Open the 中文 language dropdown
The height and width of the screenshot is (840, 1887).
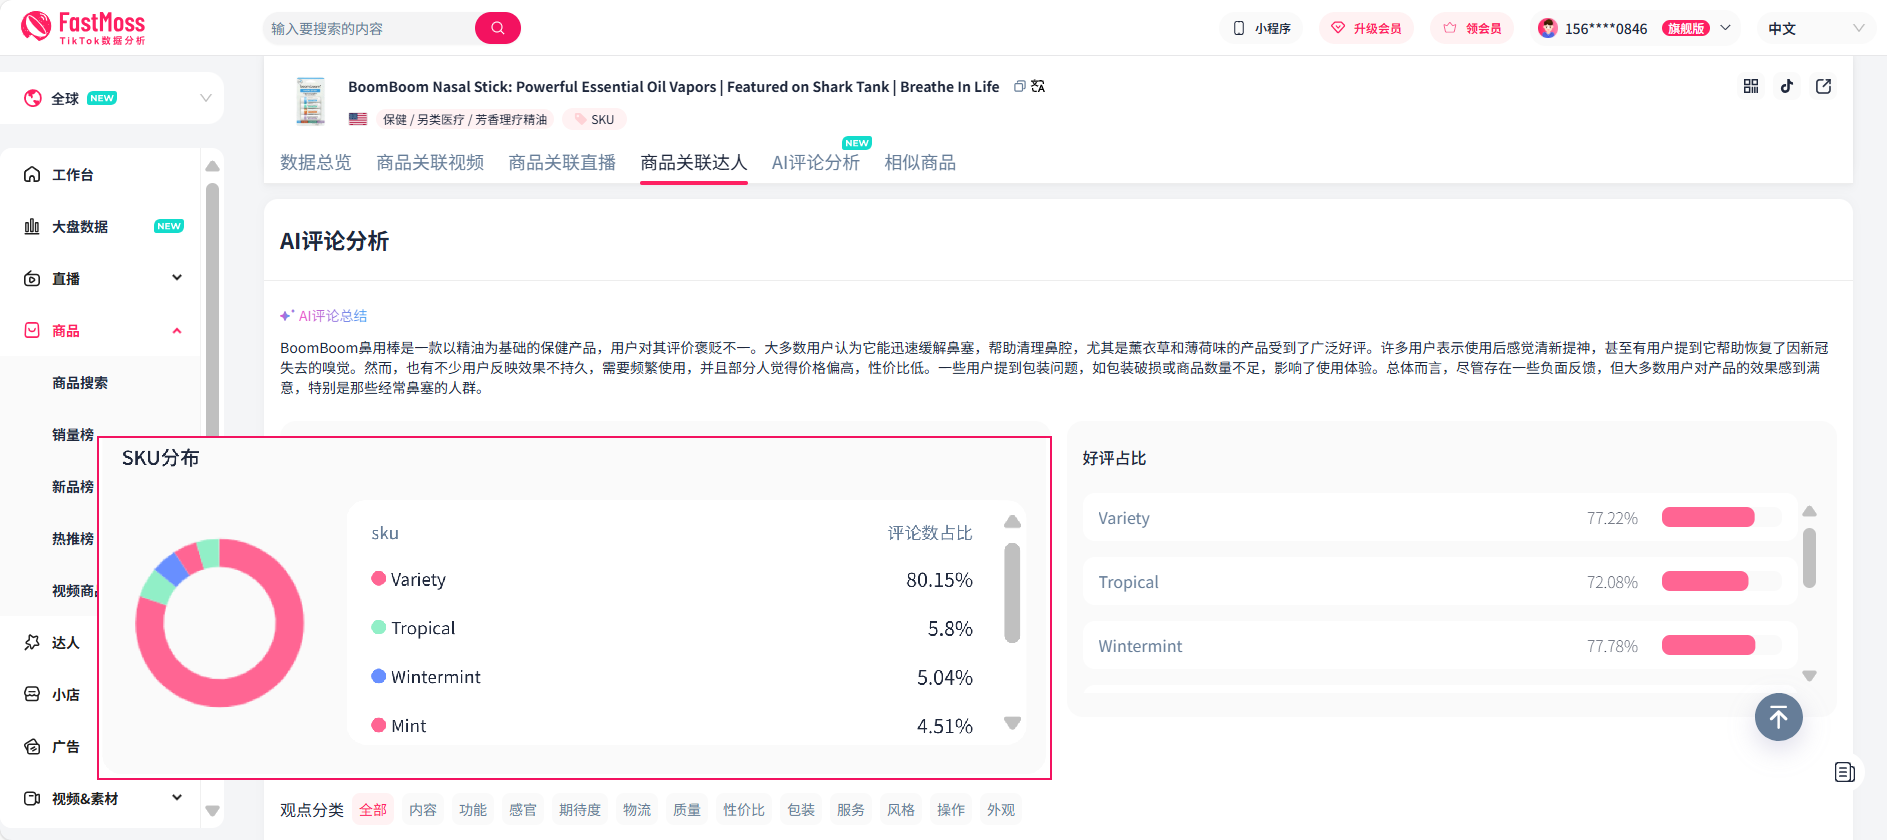[x=1816, y=28]
